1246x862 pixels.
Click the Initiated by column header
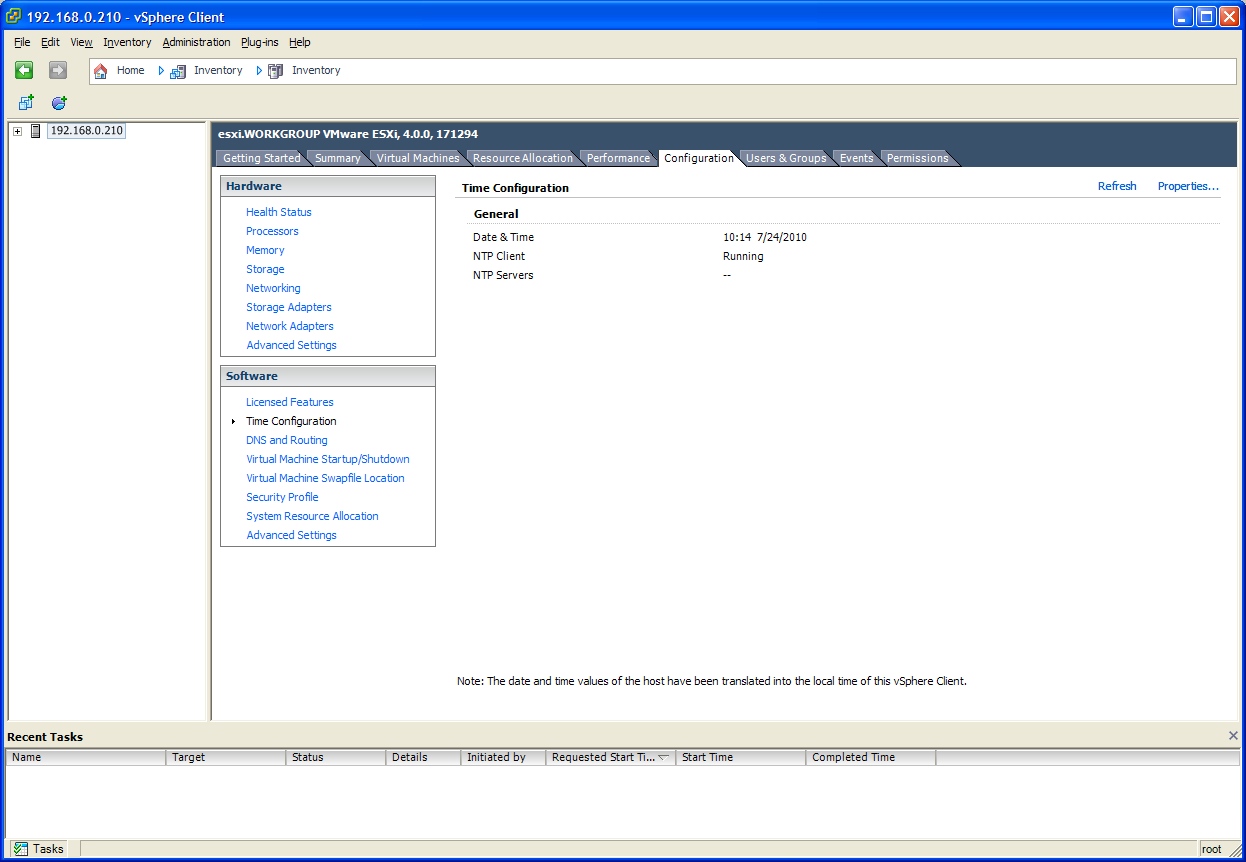coord(503,758)
